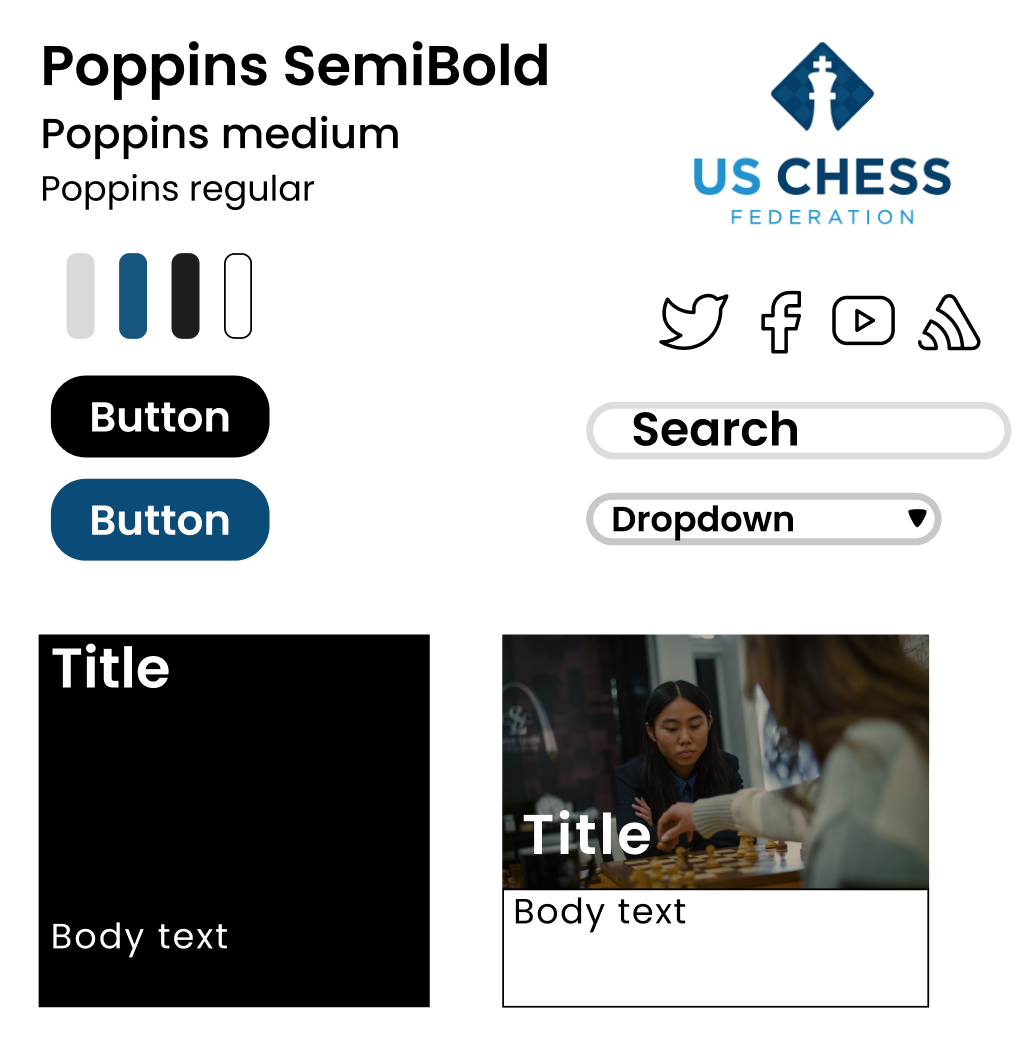Select the blue color swatch

(133, 296)
